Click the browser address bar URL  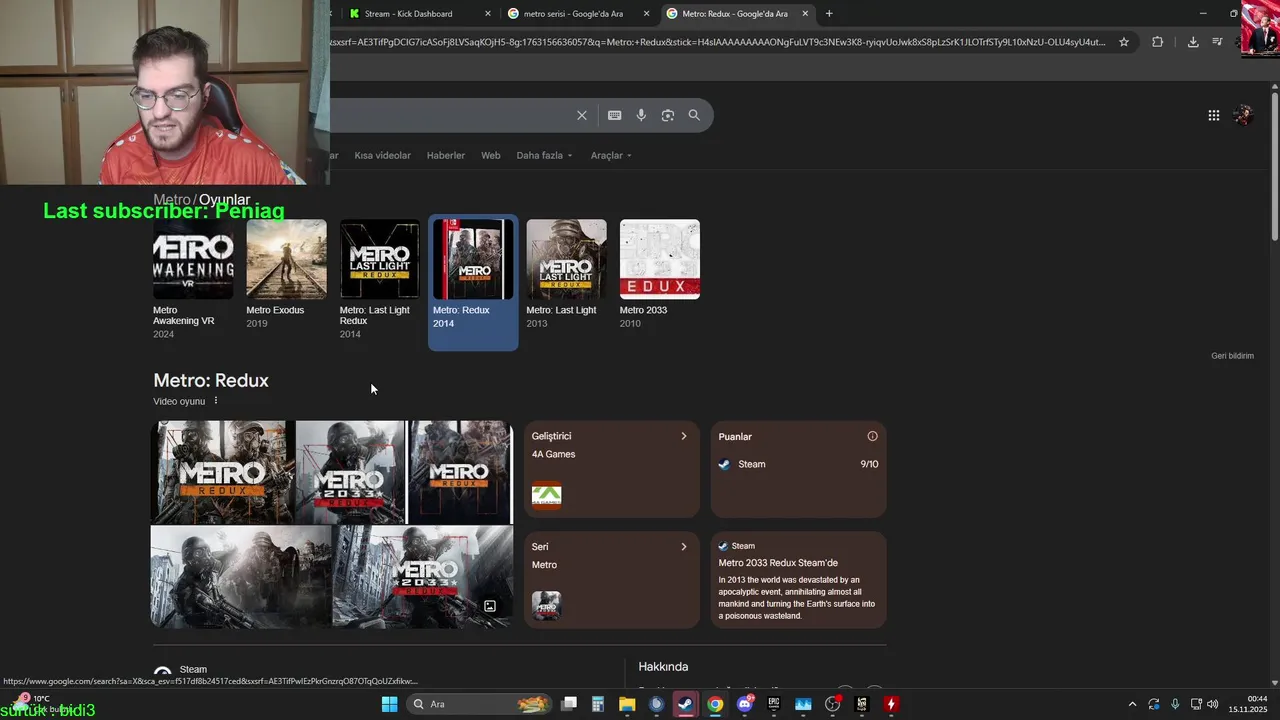click(x=718, y=42)
